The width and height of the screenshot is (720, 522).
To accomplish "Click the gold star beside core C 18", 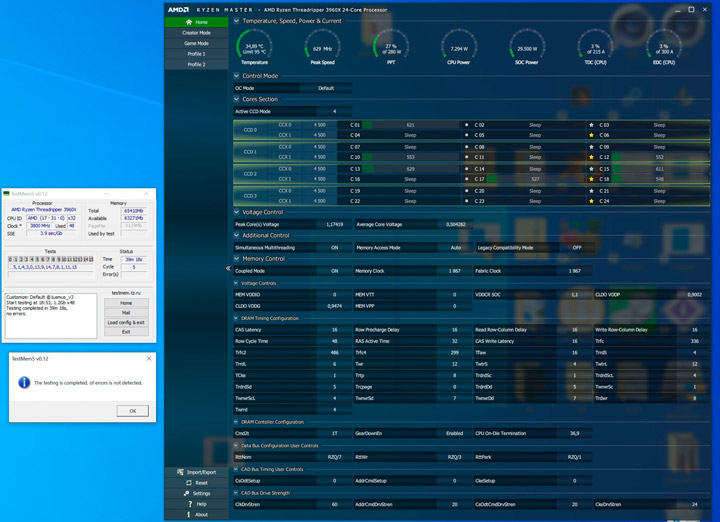I will tap(591, 179).
